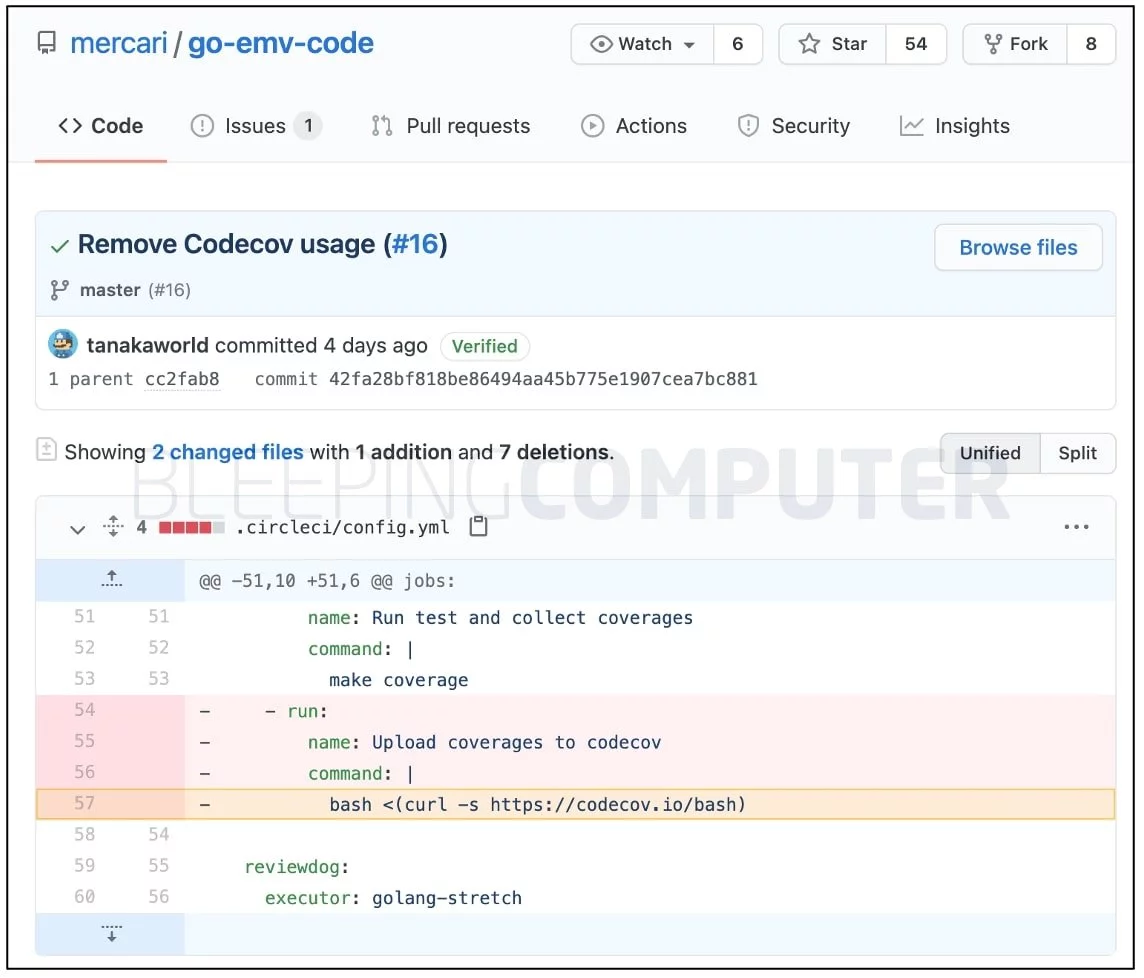Click the Browse files button

pos(1018,247)
